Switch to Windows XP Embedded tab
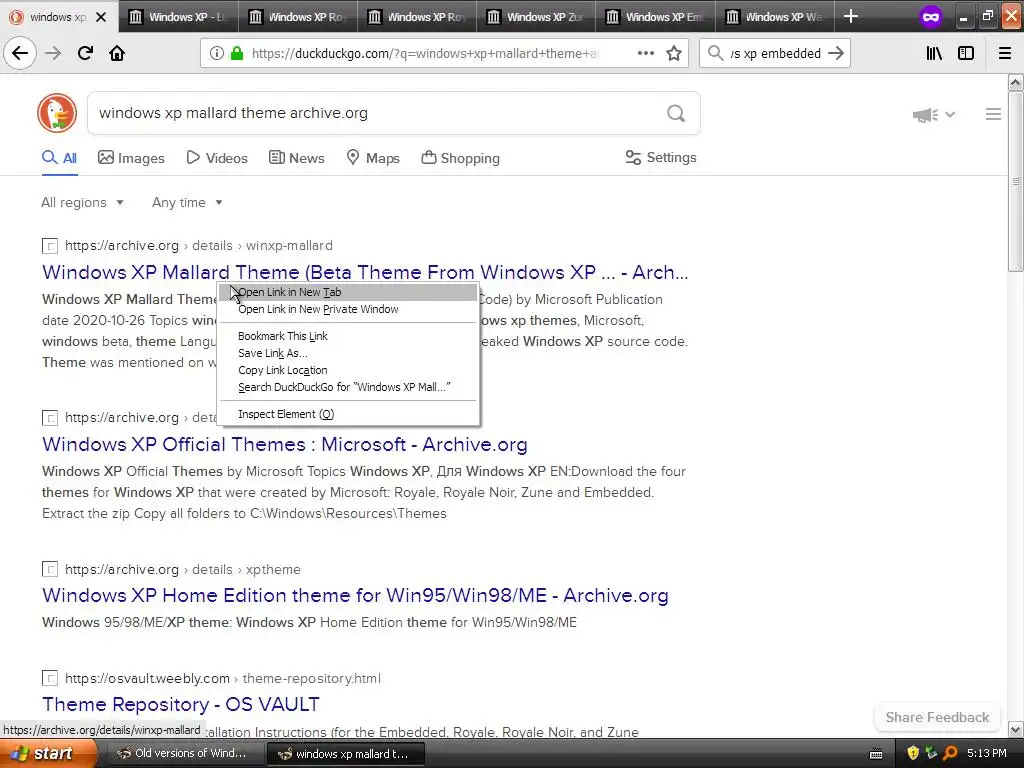 (655, 17)
